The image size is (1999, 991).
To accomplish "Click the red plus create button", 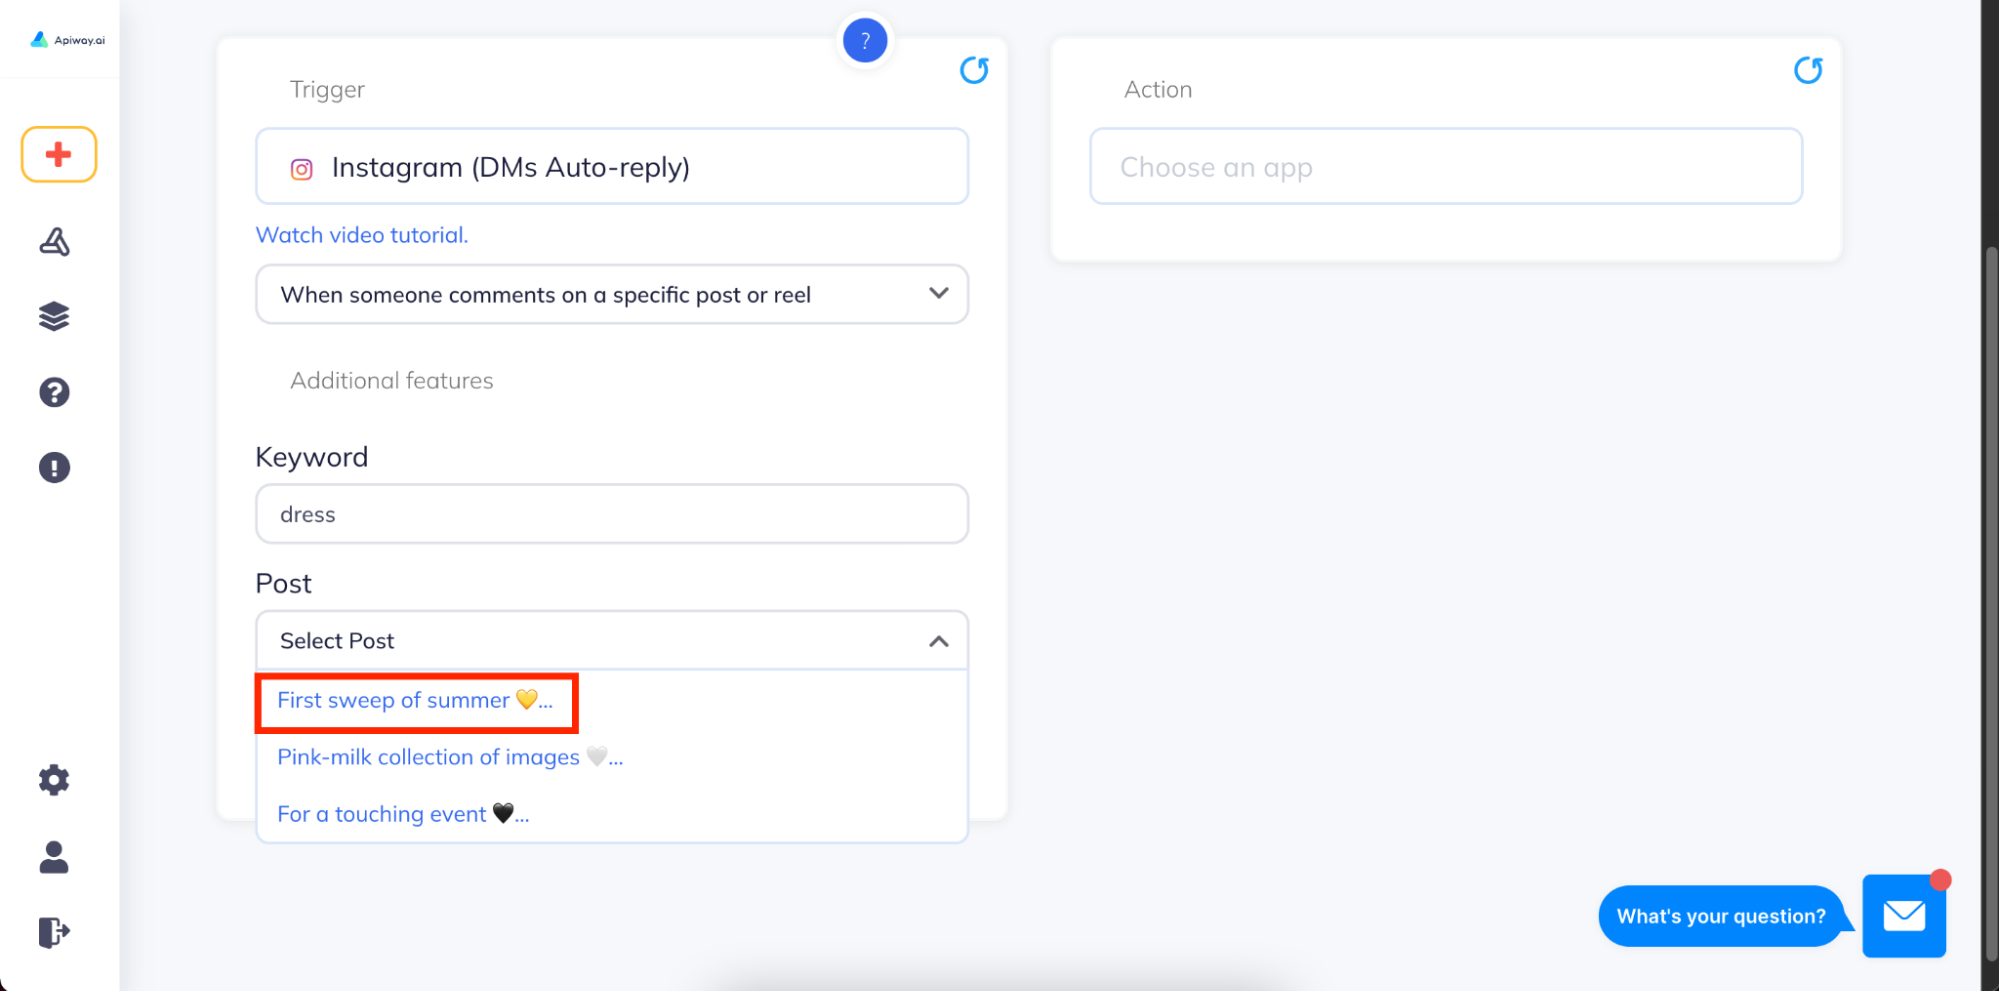I will (59, 154).
